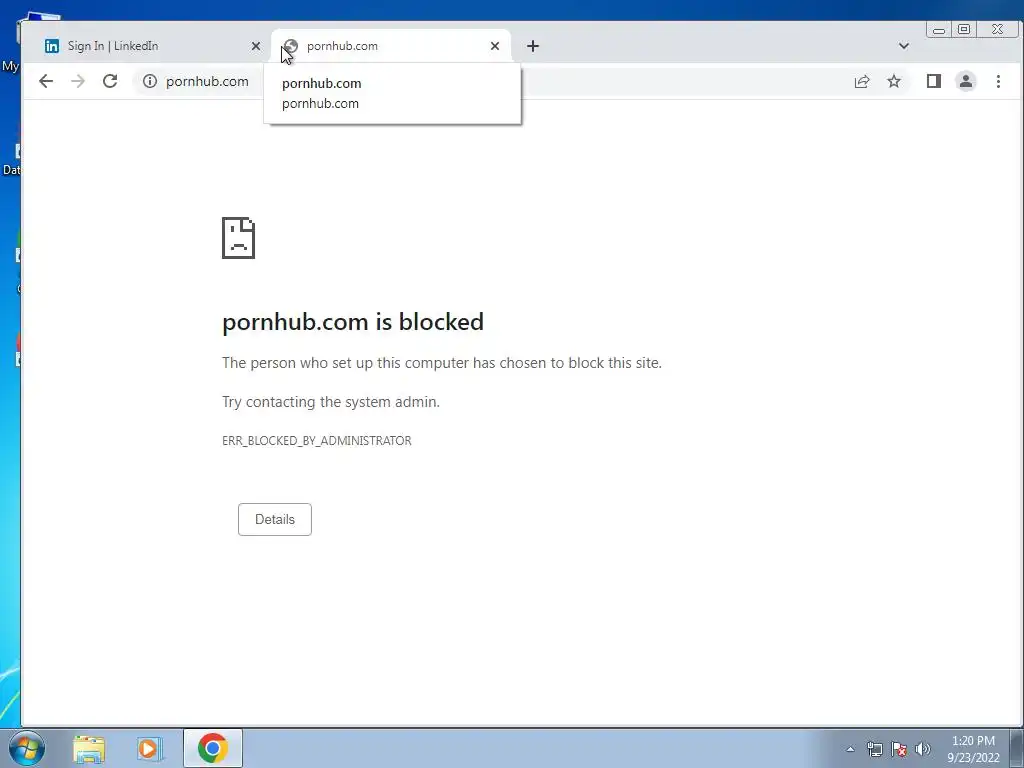Restore down the Chrome window
Screen dimensions: 1024x768
(964, 29)
